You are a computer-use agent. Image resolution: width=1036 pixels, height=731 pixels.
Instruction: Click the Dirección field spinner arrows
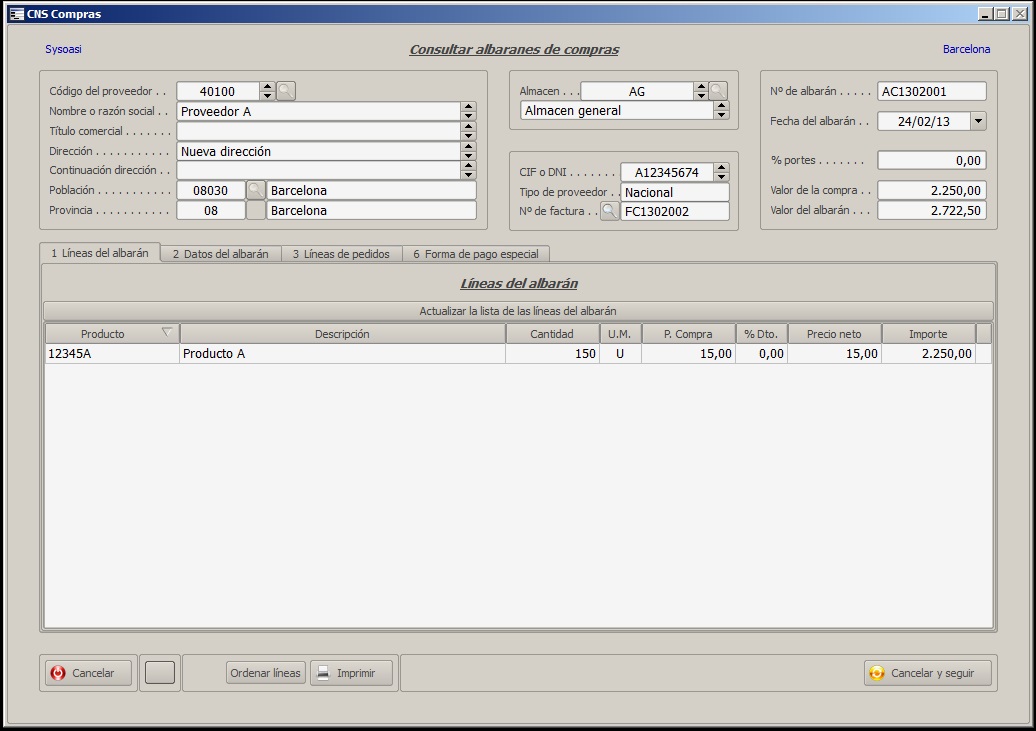tap(468, 151)
